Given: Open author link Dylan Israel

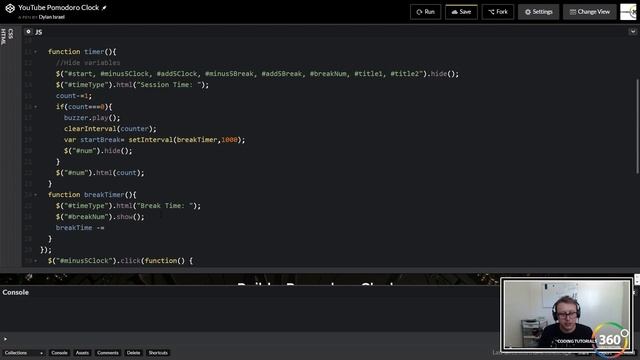Looking at the screenshot, I should (x=51, y=17).
